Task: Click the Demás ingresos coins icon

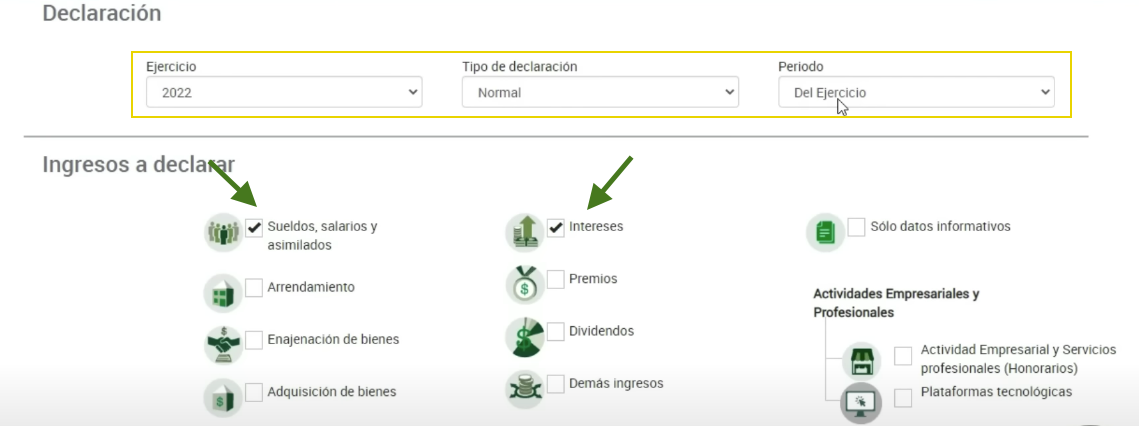Action: point(524,389)
